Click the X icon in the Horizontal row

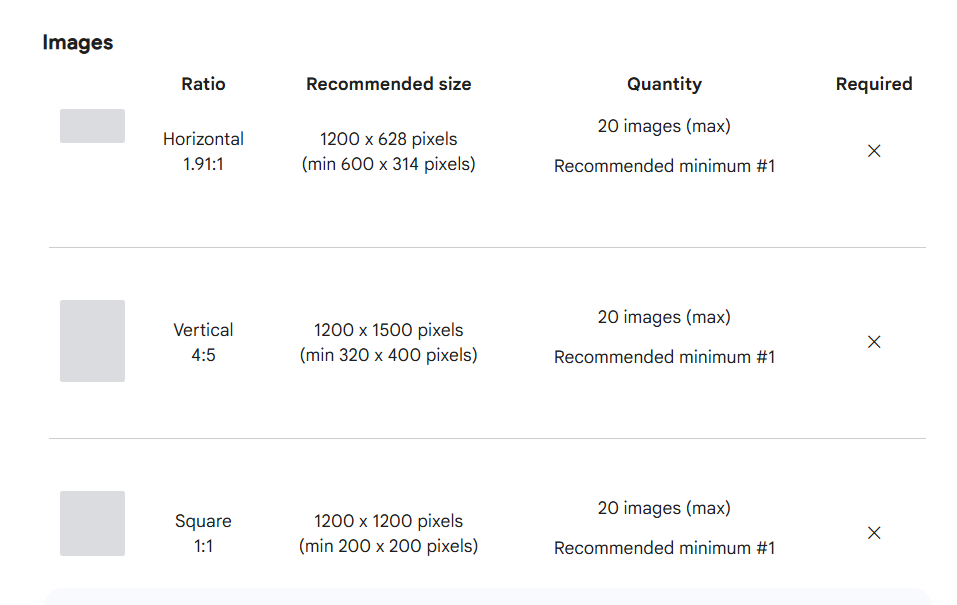874,151
